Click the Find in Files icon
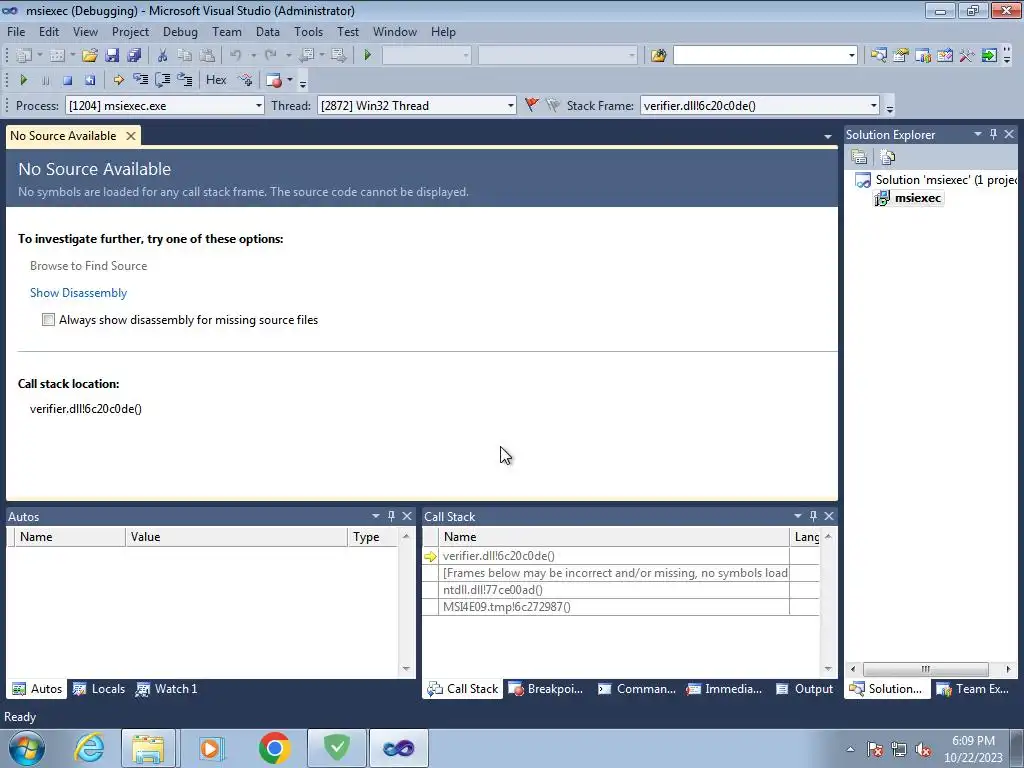This screenshot has width=1024, height=768. [x=658, y=56]
